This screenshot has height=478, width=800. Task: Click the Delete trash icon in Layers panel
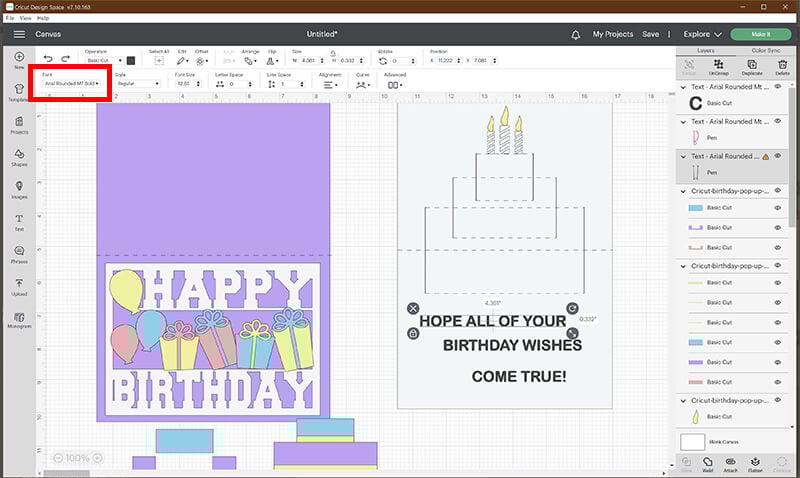coord(782,64)
